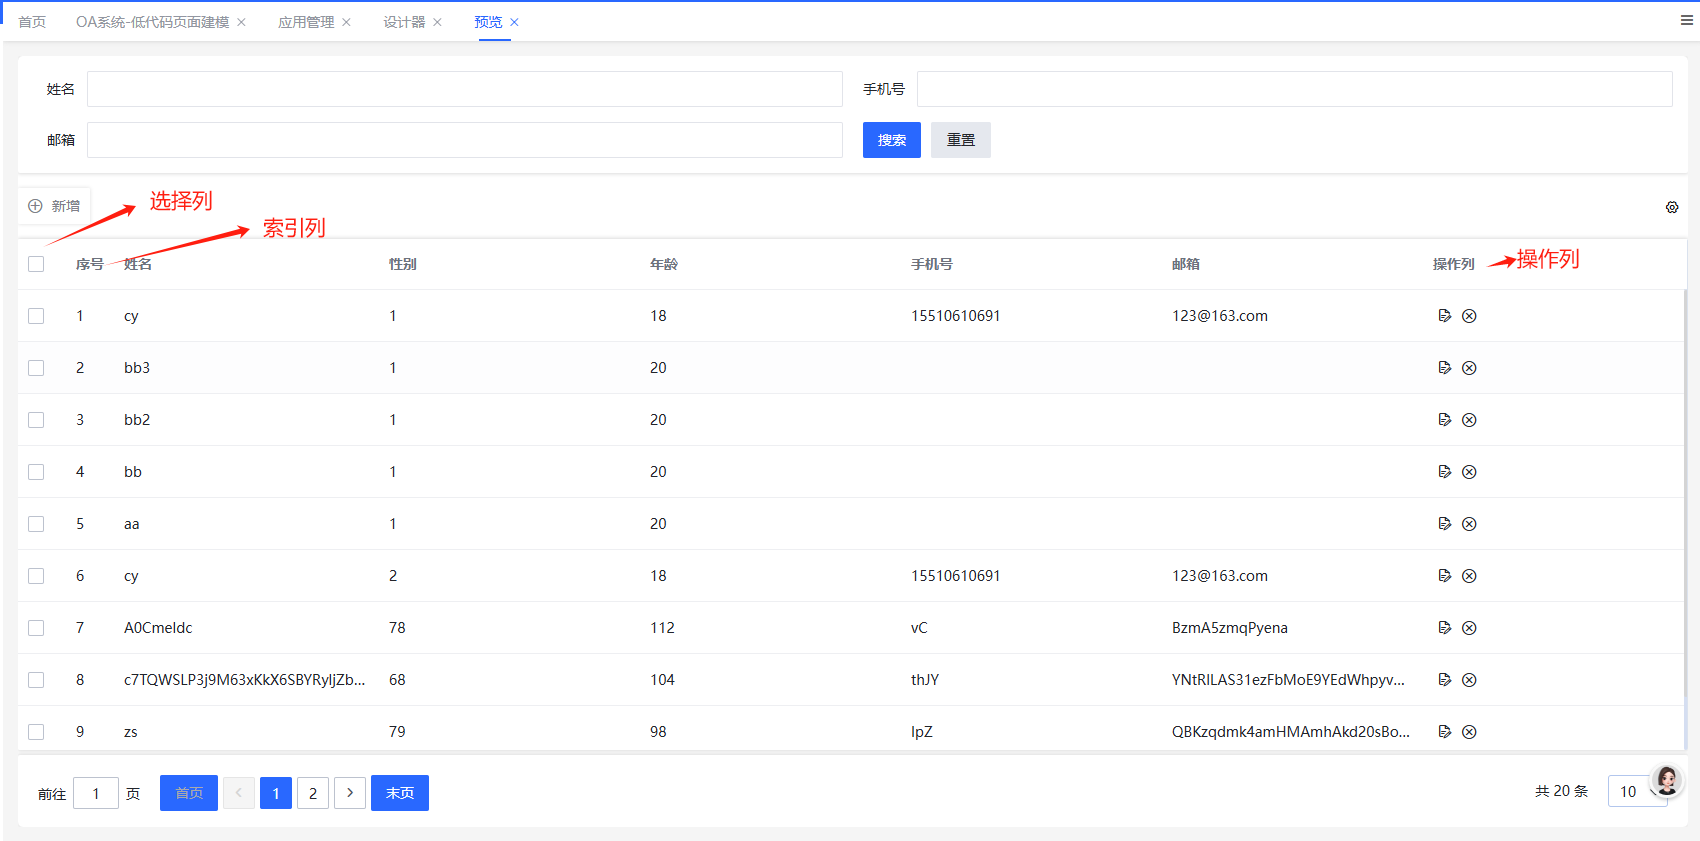The width and height of the screenshot is (1700, 841).
Task: Click the 新增 button
Action: pos(55,206)
